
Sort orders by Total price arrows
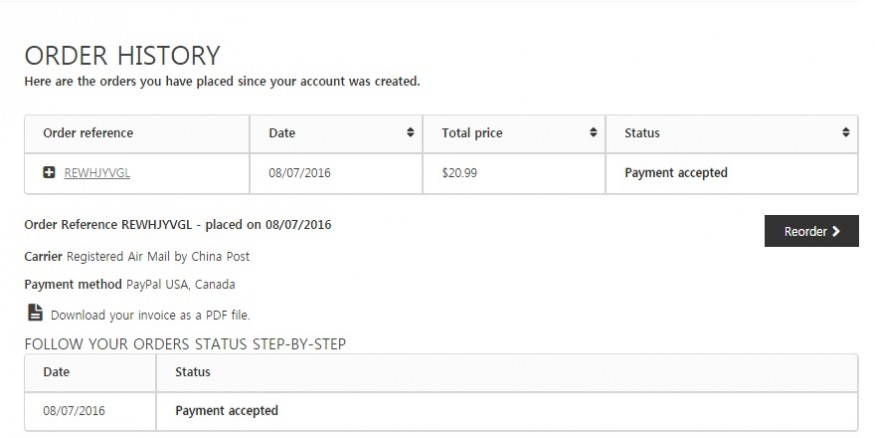pyautogui.click(x=593, y=132)
